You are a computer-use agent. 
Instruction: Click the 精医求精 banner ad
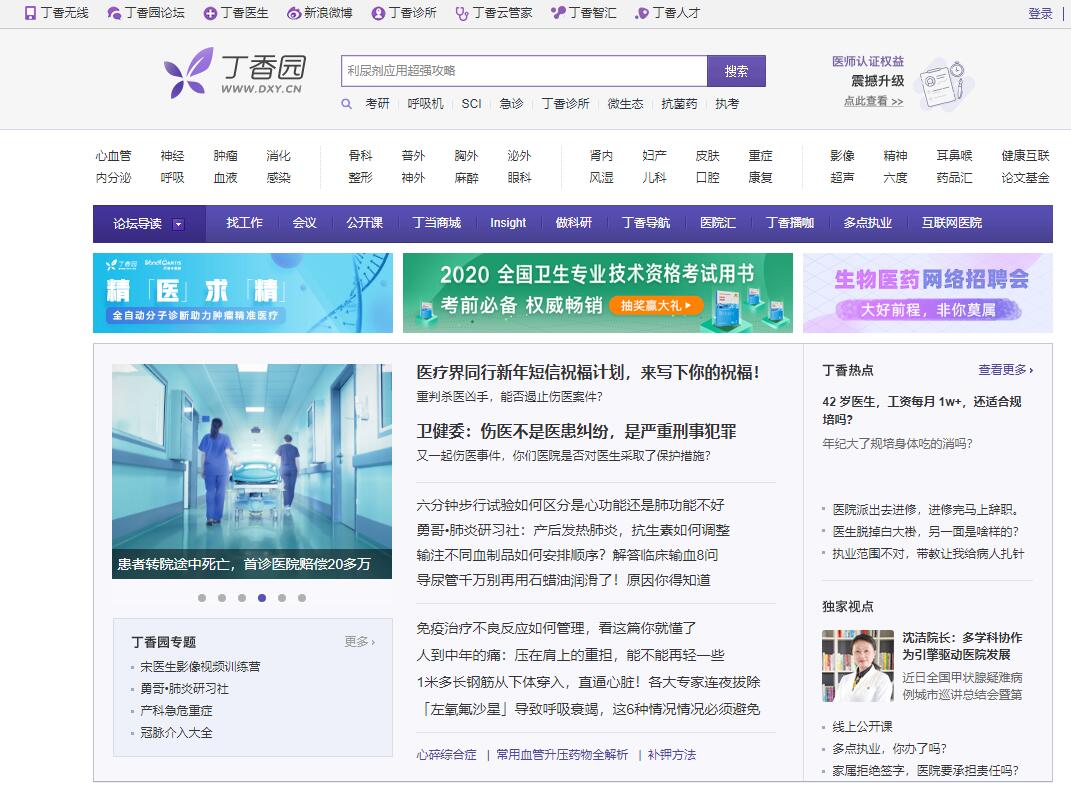tap(243, 293)
